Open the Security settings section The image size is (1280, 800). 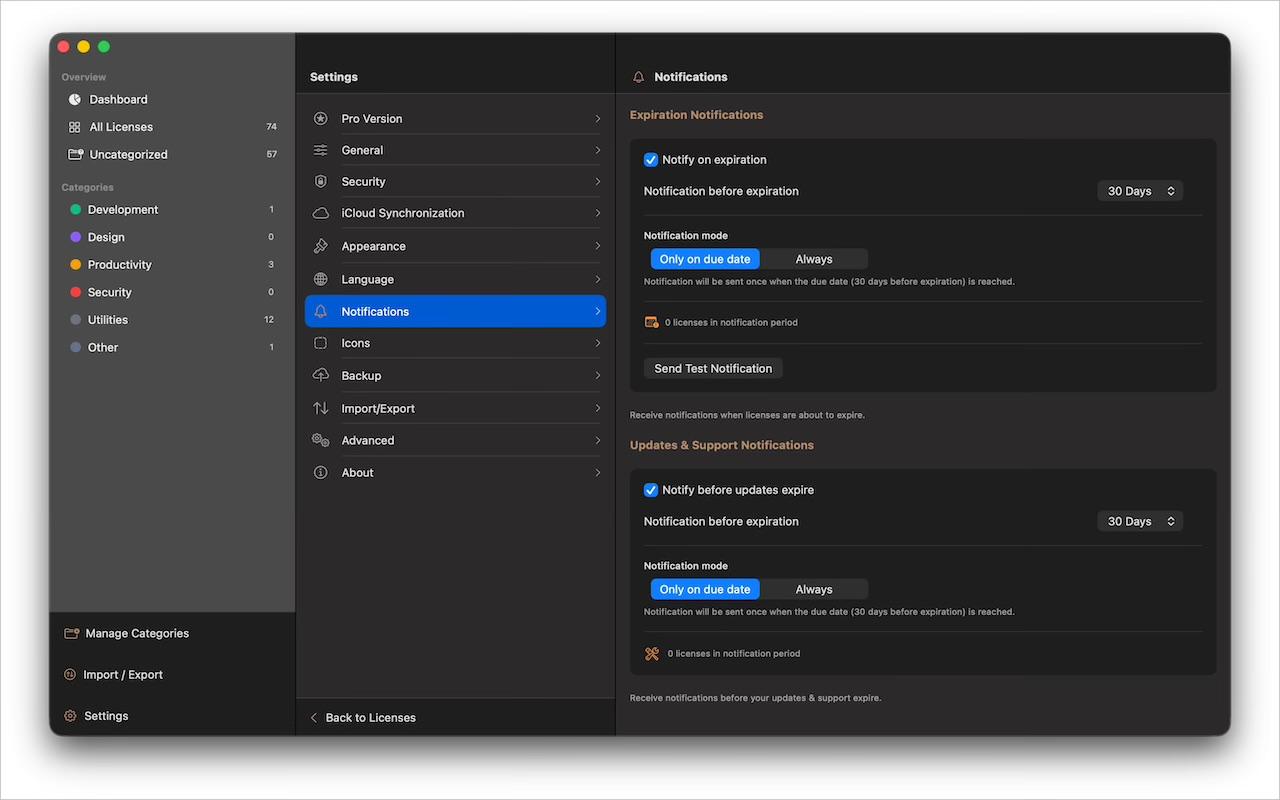[455, 182]
